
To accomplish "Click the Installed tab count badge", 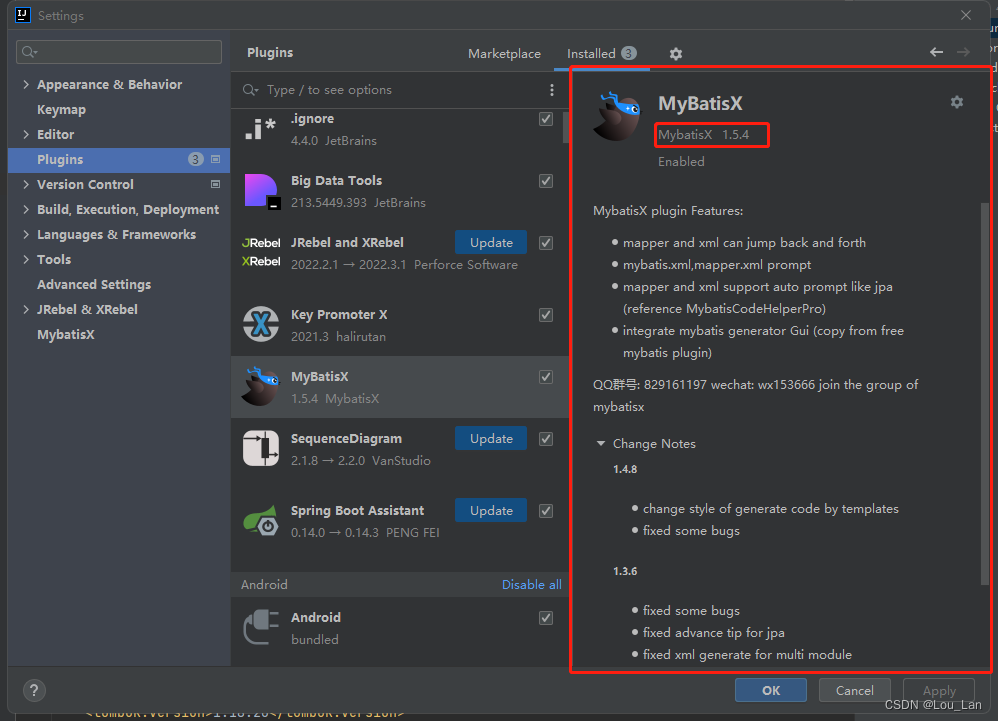I will pos(628,53).
